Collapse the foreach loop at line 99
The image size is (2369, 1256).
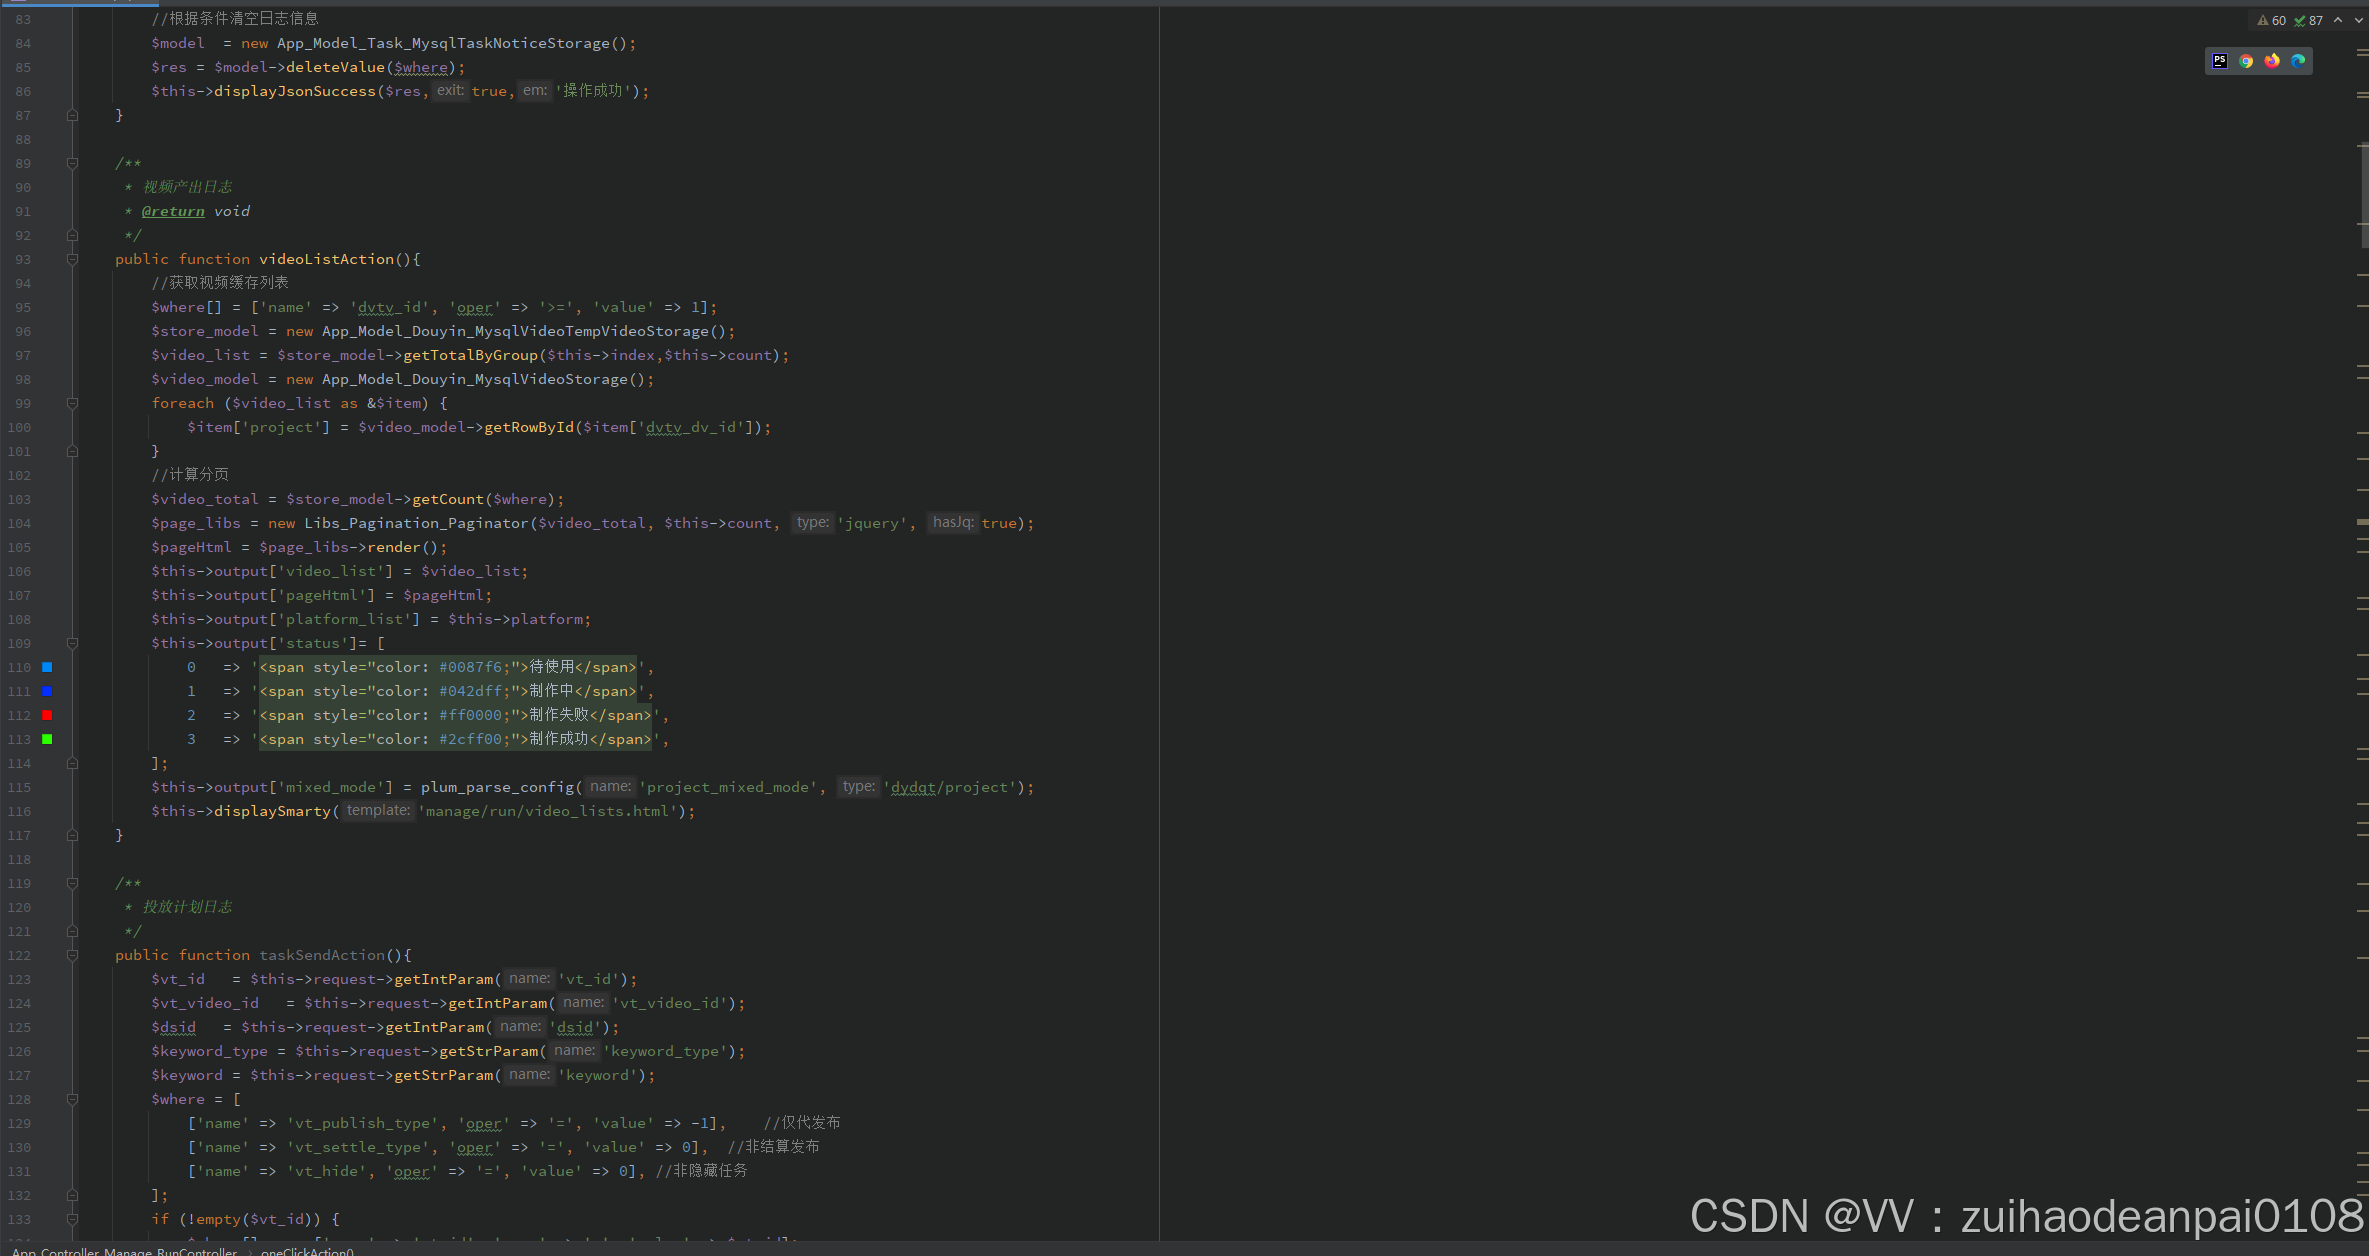72,403
